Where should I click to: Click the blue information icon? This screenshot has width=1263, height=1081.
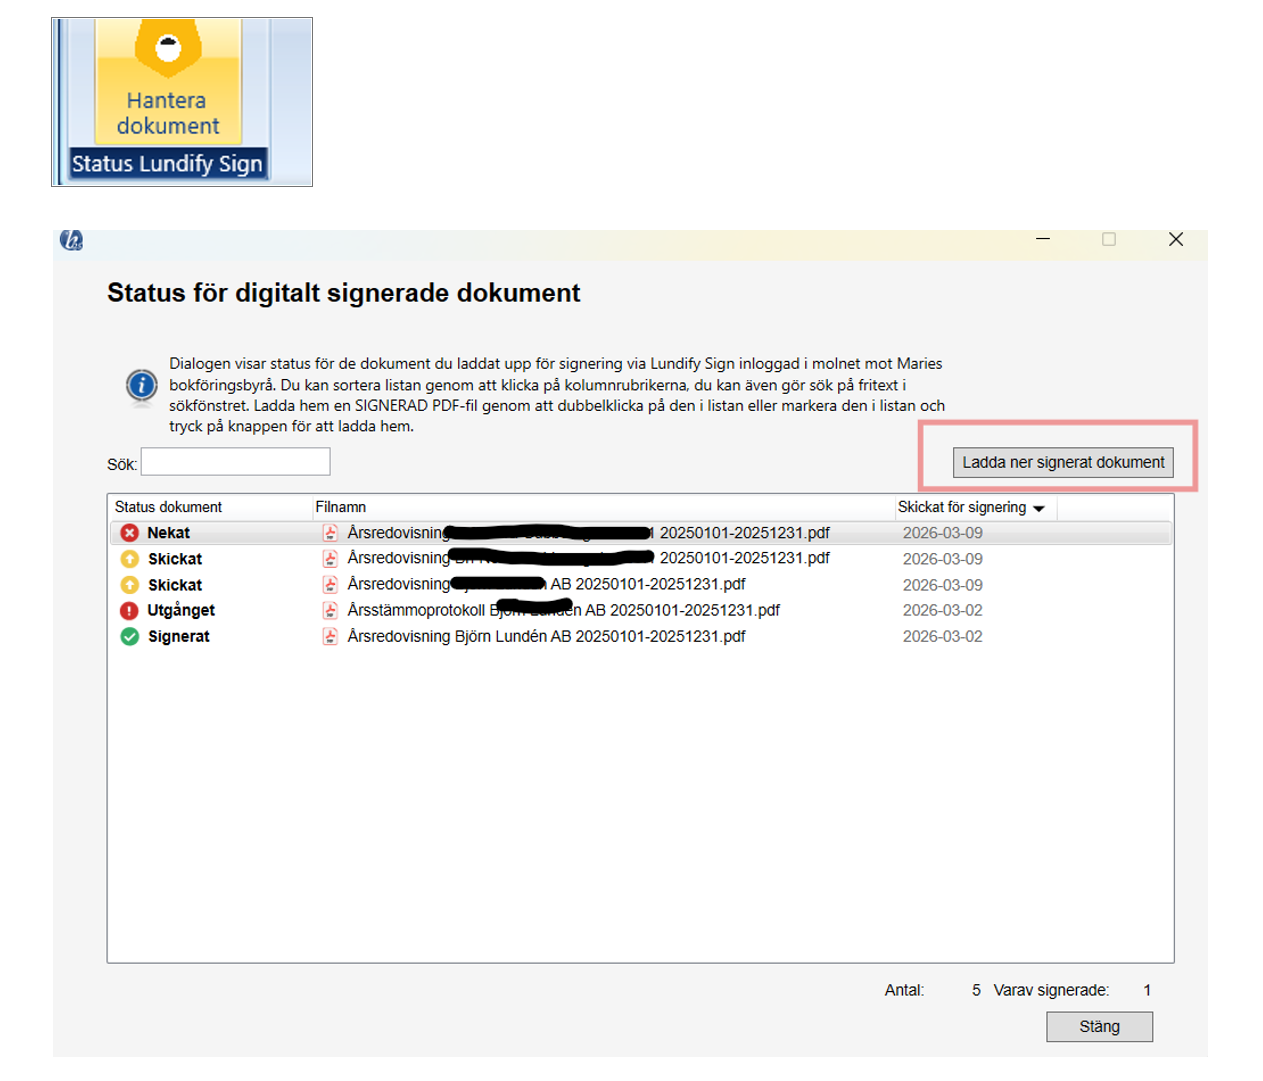[141, 385]
